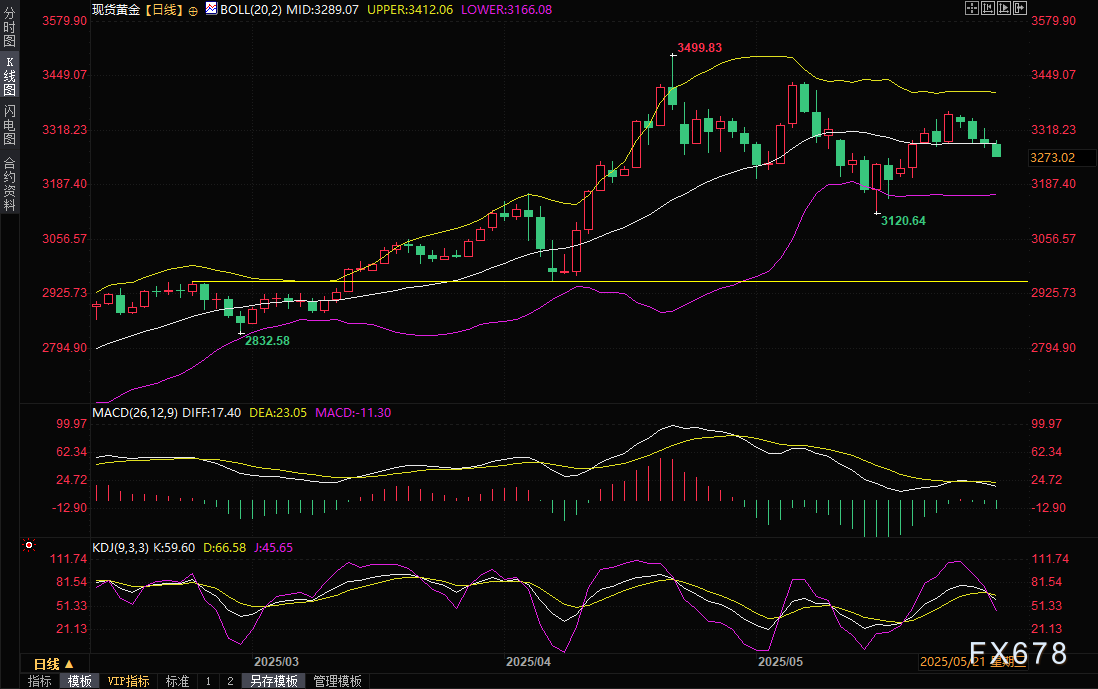This screenshot has width=1098, height=689.
Task: Select the K线图 sidebar tab
Action: [x=9, y=75]
